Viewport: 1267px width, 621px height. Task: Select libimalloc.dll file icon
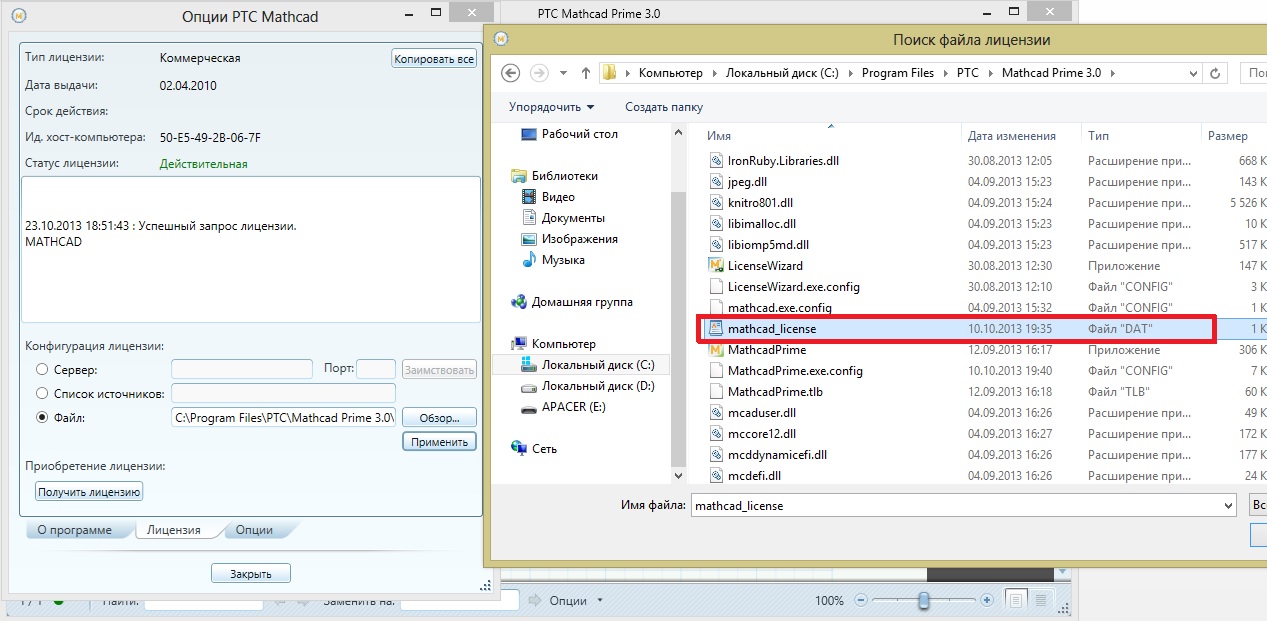[x=715, y=224]
